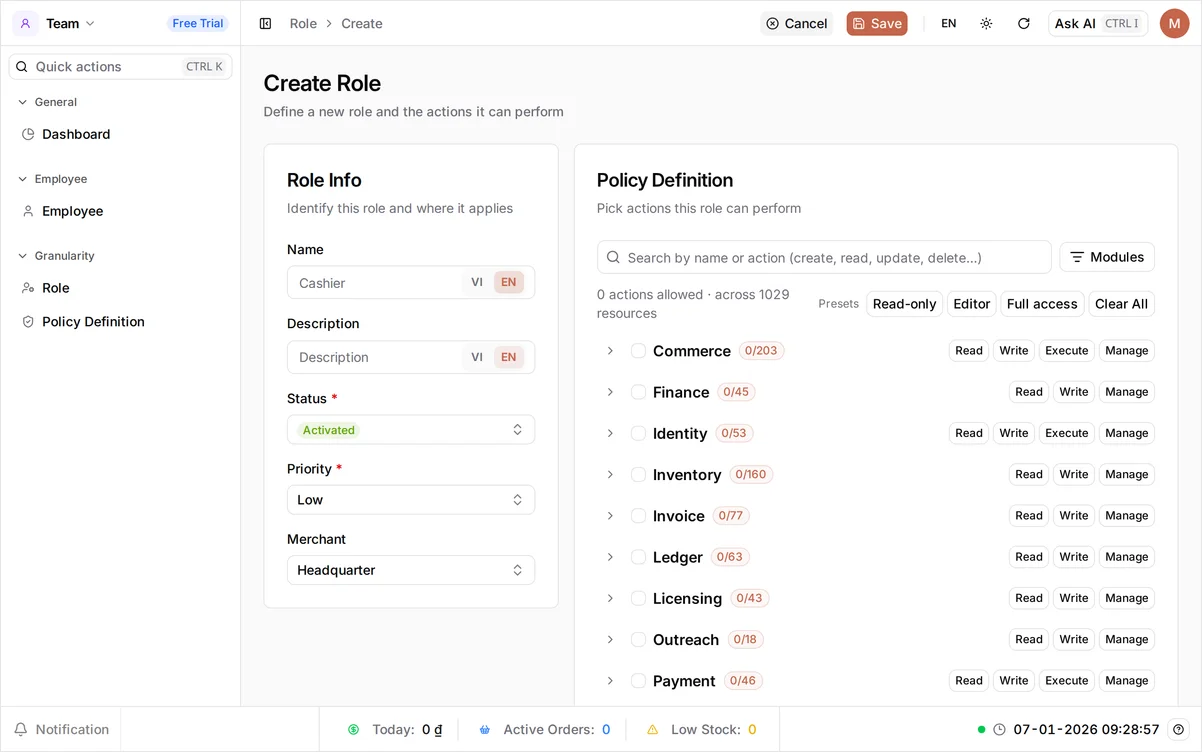Screen dimensions: 1202x752
Task: Open the Priority dropdown
Action: pyautogui.click(x=411, y=500)
